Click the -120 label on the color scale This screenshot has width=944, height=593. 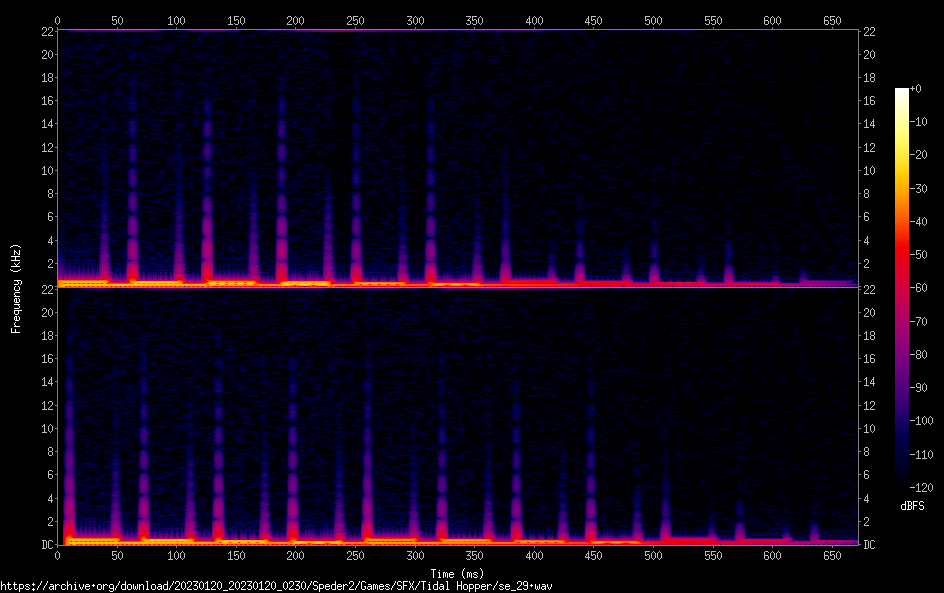pos(921,488)
